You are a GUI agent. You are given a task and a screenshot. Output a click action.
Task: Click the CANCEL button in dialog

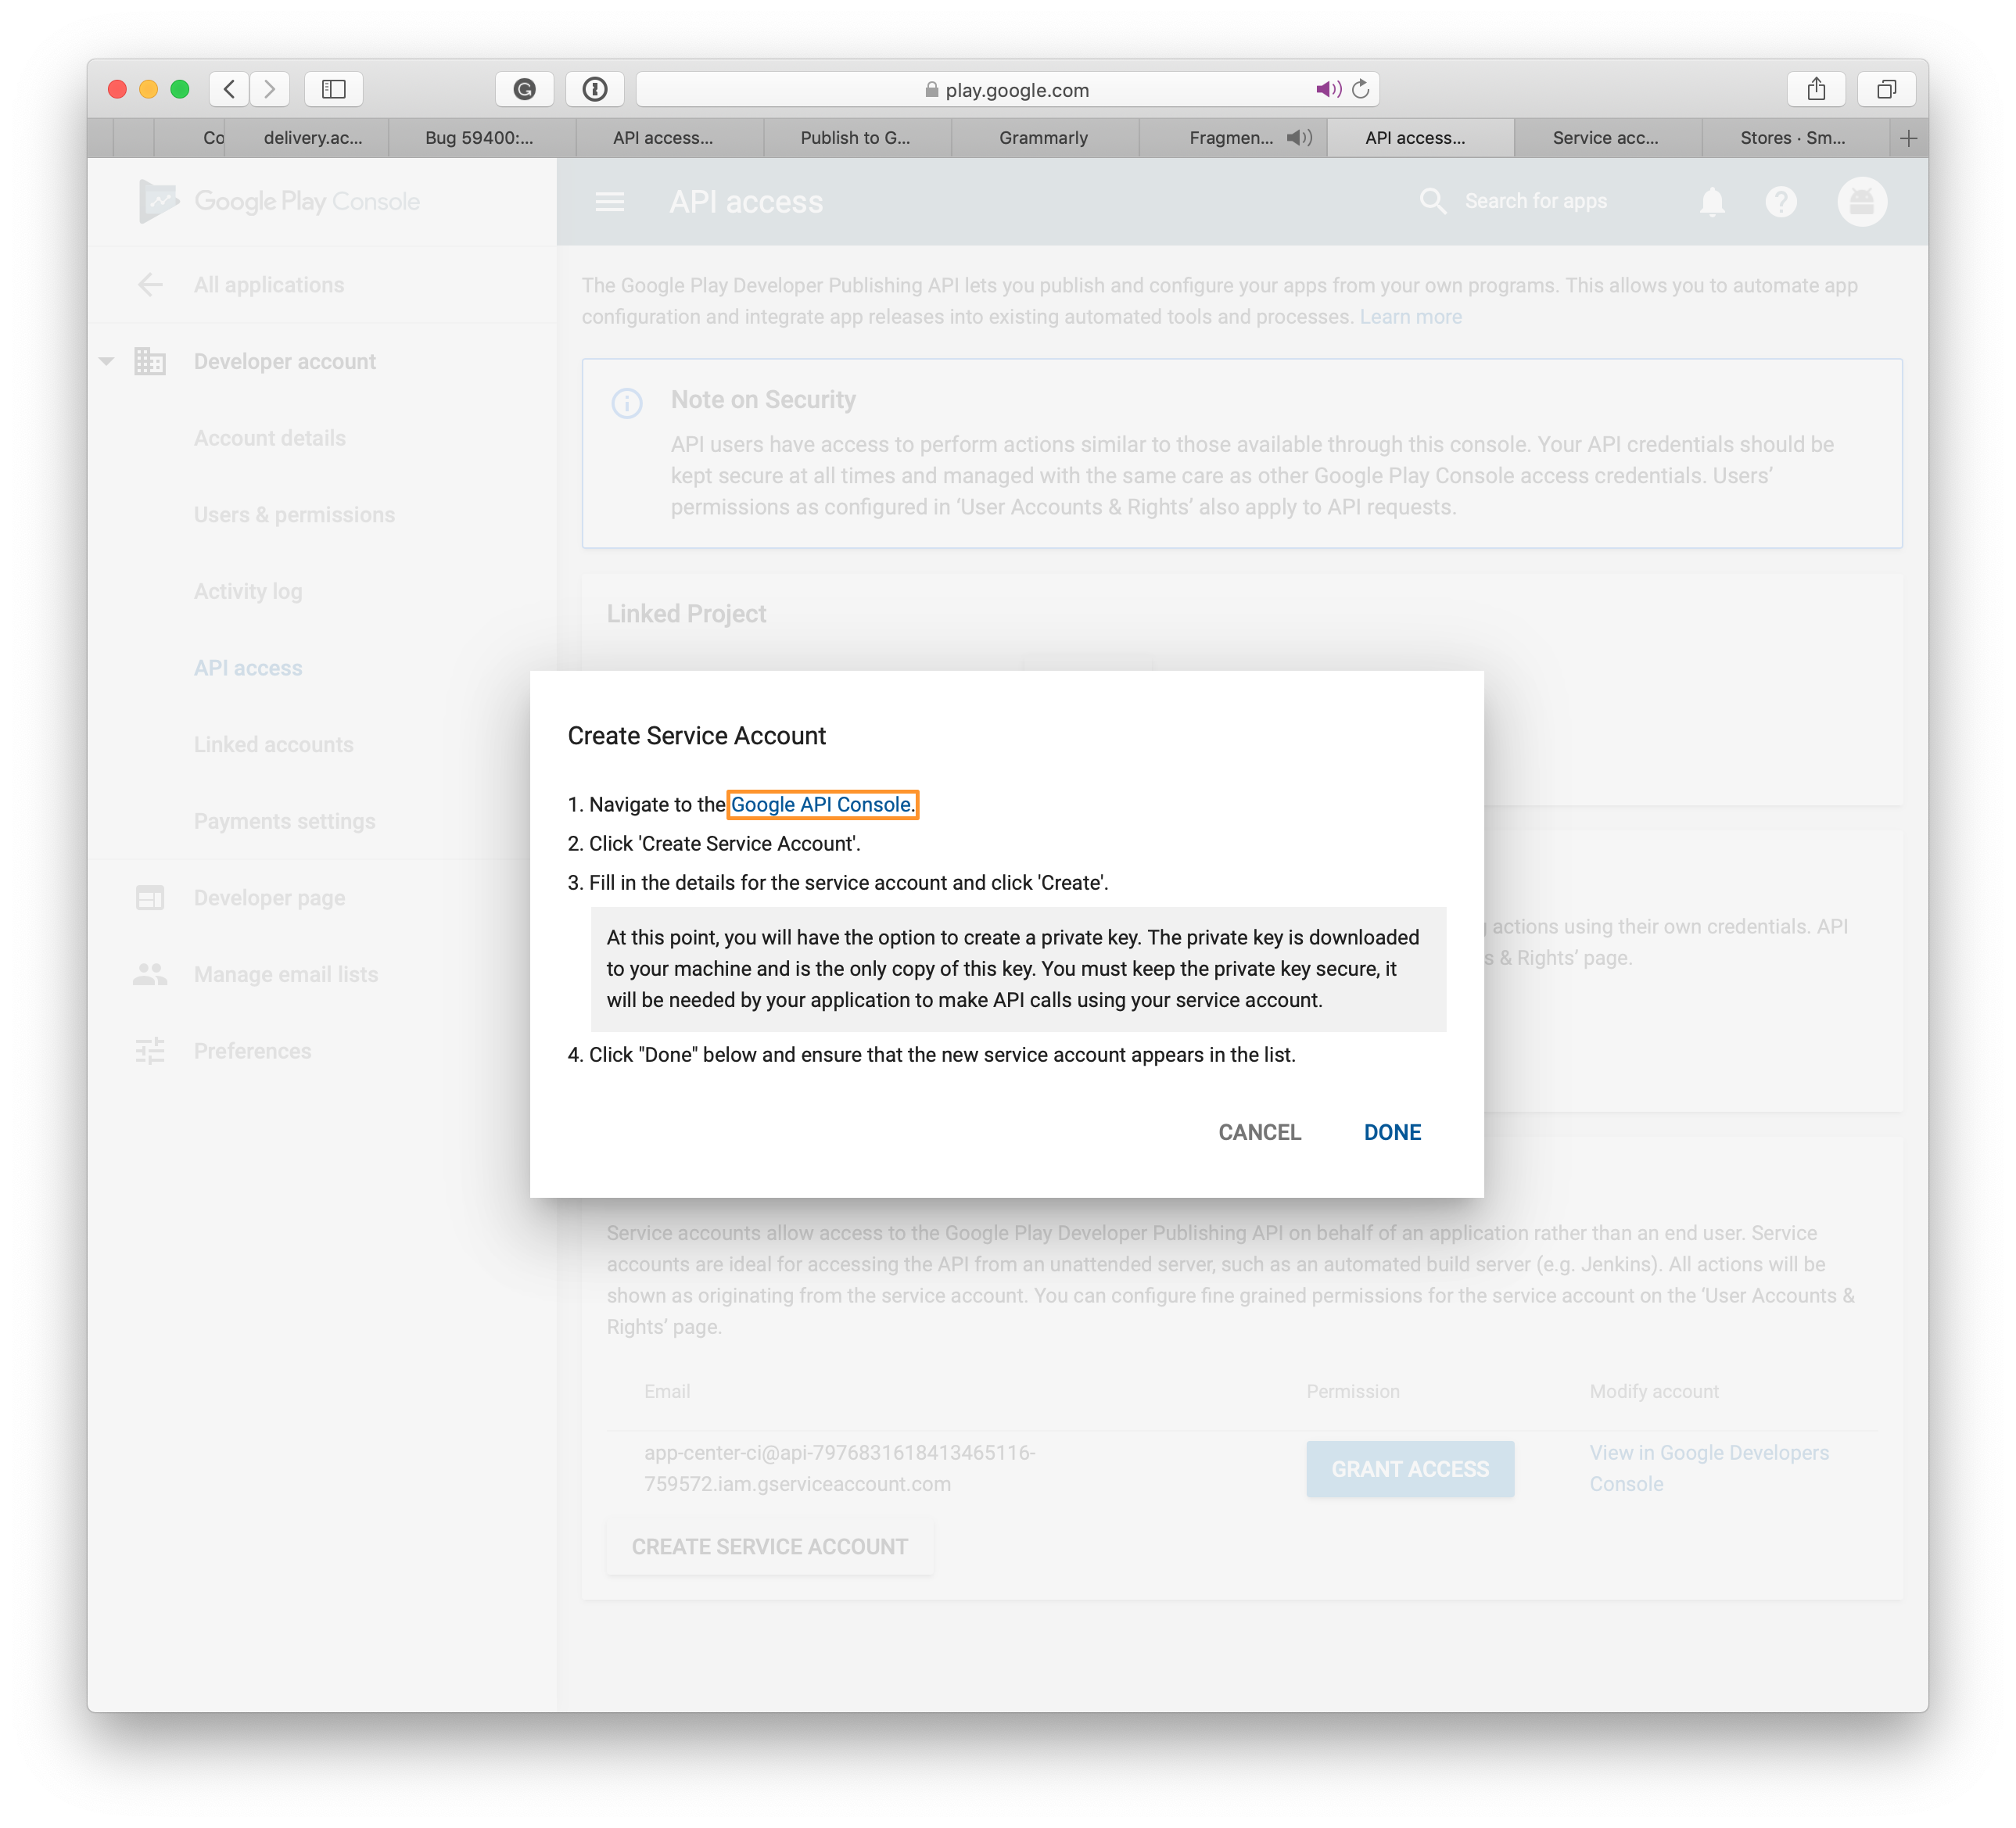point(1259,1131)
